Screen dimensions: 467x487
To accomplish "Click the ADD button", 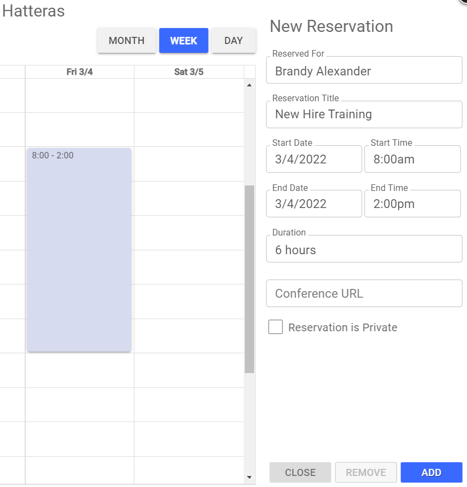I will tap(431, 472).
